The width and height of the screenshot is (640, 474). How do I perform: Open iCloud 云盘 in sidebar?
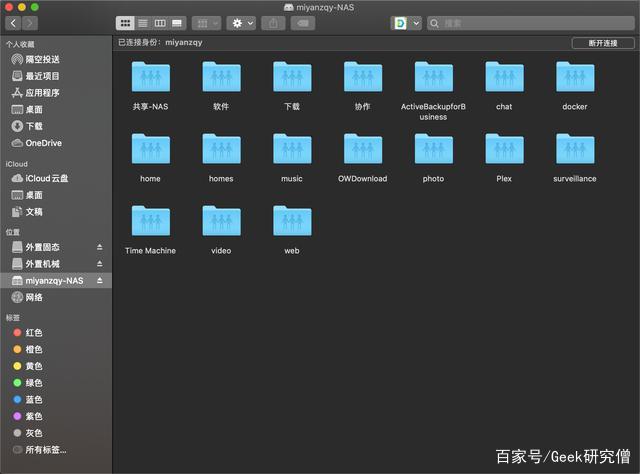(x=56, y=179)
